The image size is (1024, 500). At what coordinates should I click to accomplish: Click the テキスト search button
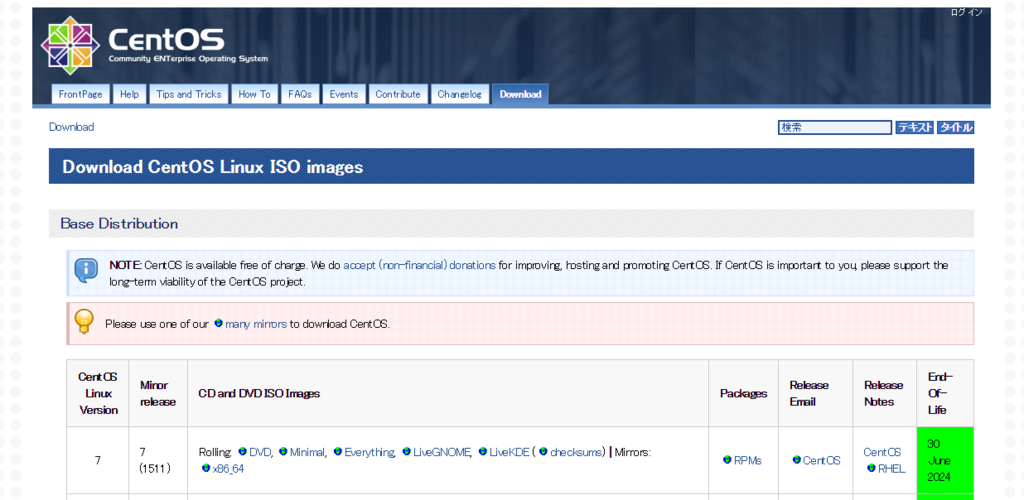point(914,128)
